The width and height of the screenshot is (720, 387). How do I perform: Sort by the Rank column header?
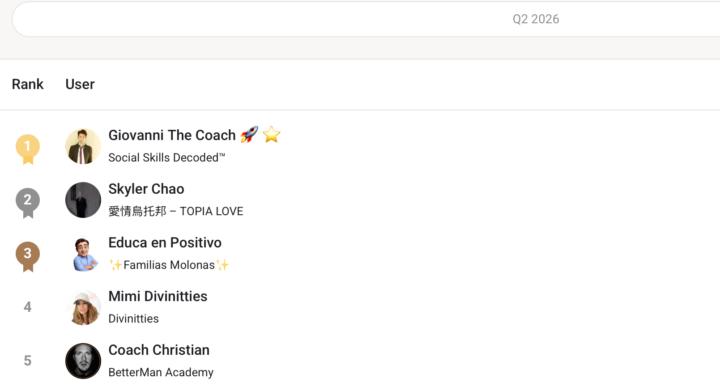[28, 84]
